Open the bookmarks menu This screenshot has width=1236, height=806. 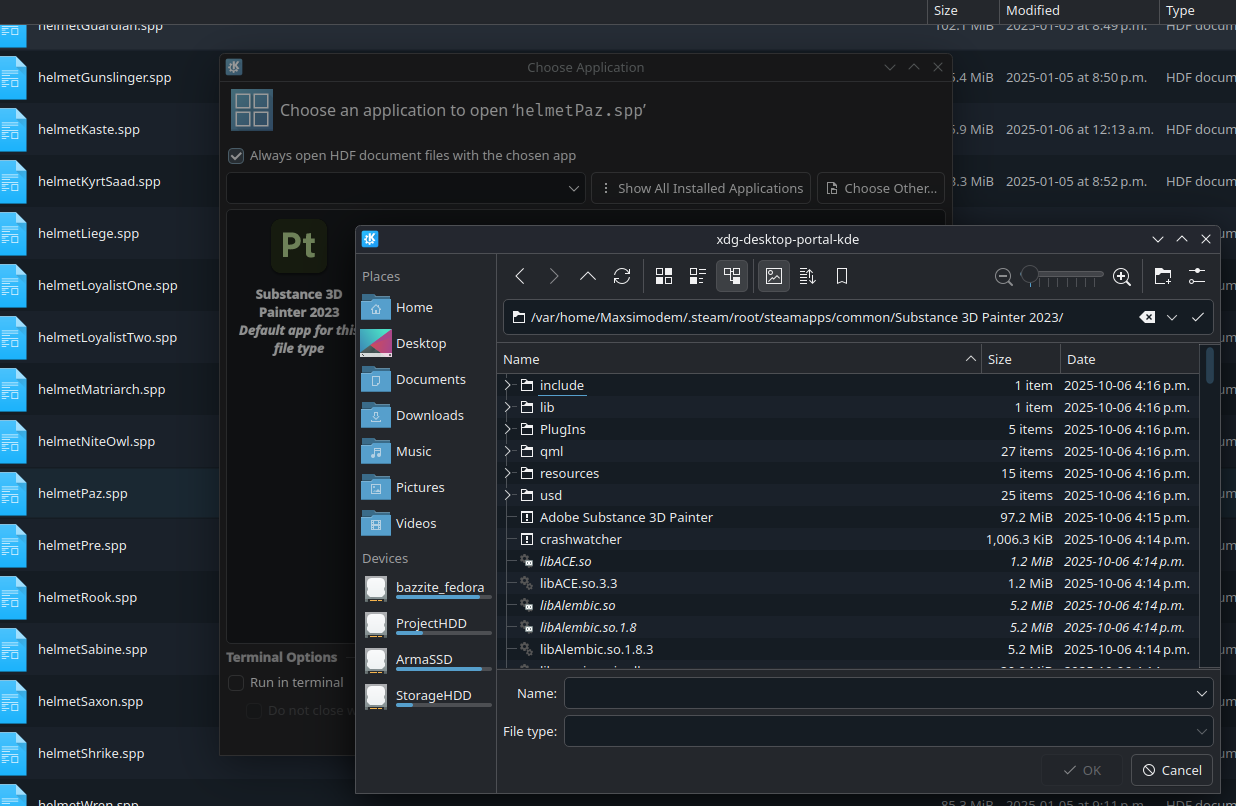click(842, 276)
